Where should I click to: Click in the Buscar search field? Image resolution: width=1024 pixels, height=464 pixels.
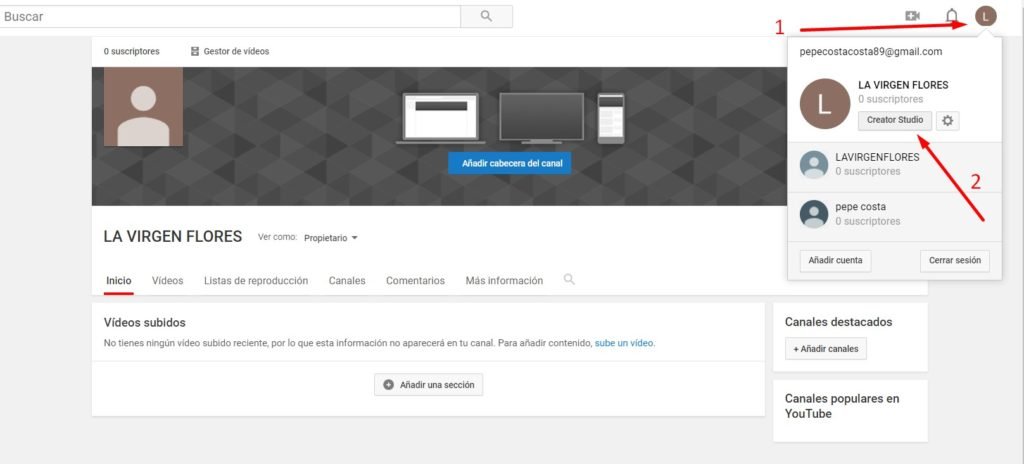click(x=229, y=16)
